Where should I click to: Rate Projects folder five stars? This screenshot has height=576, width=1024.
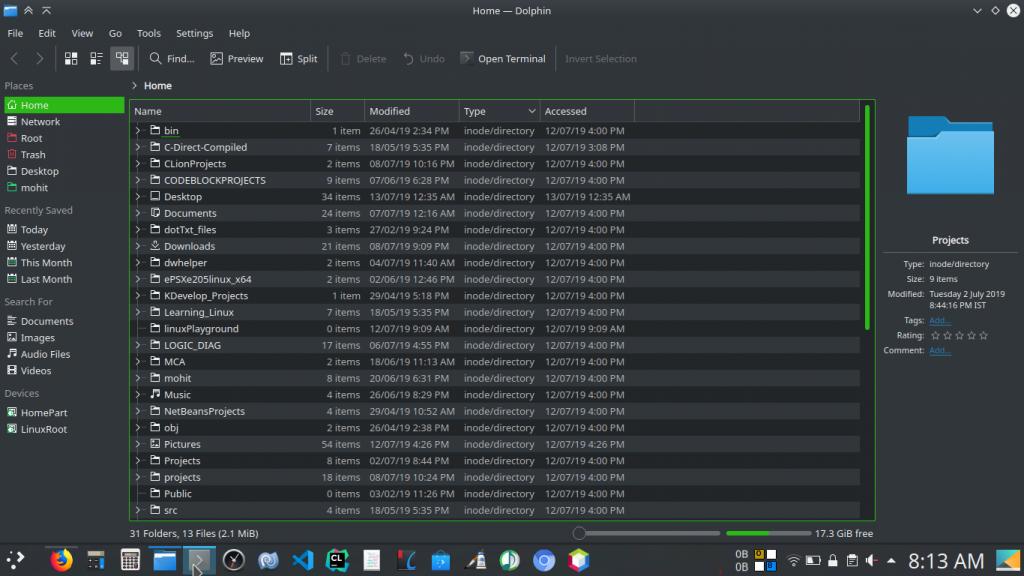984,335
